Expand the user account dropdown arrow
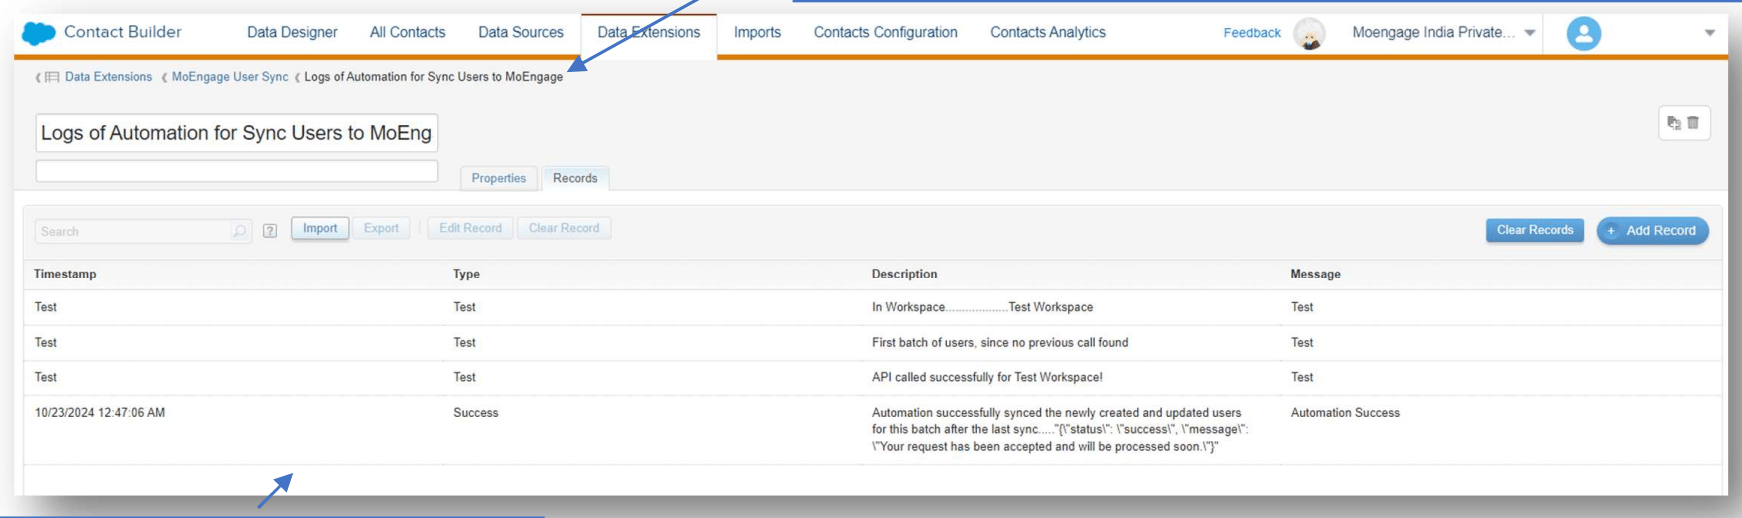 click(x=1710, y=33)
